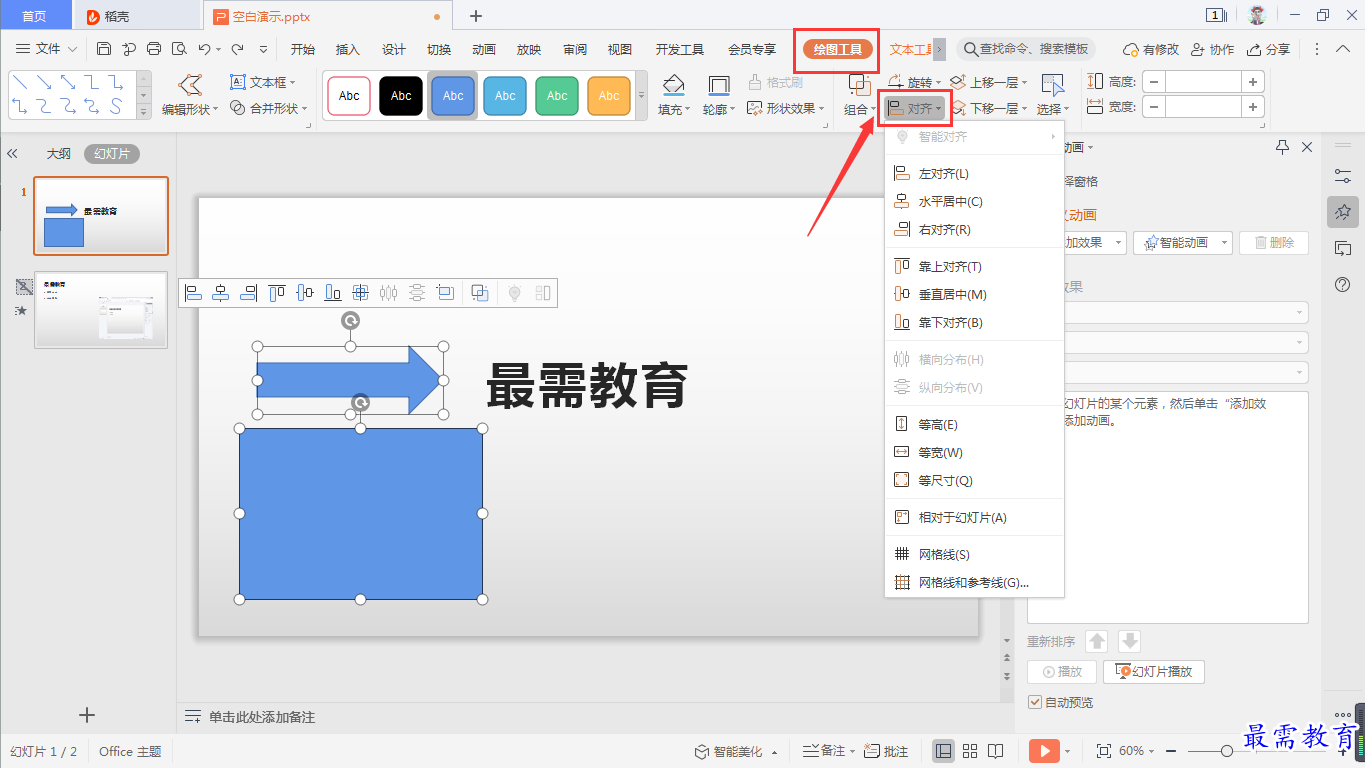Move animation down in reorder arrows
1365x768 pixels.
(x=1129, y=642)
